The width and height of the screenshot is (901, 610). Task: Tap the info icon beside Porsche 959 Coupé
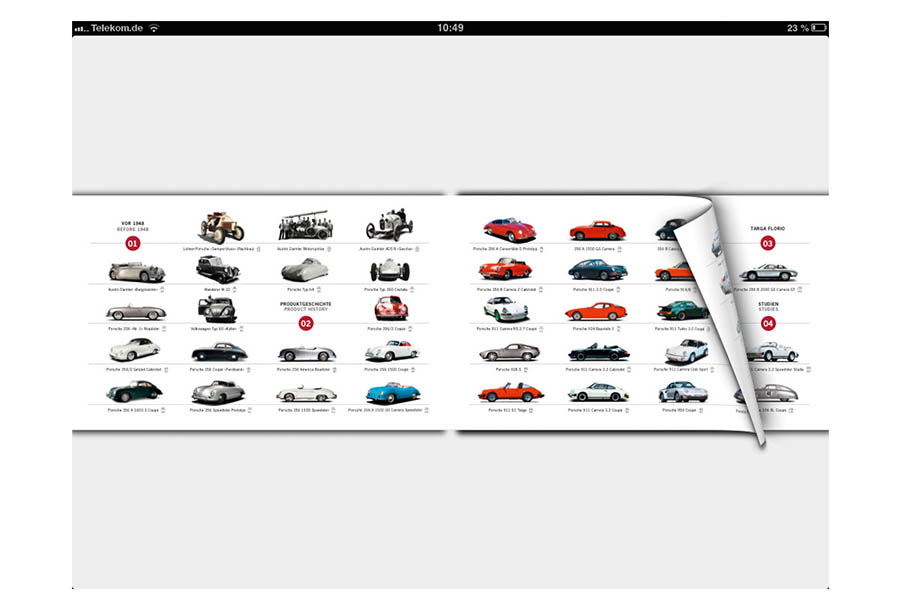701,411
